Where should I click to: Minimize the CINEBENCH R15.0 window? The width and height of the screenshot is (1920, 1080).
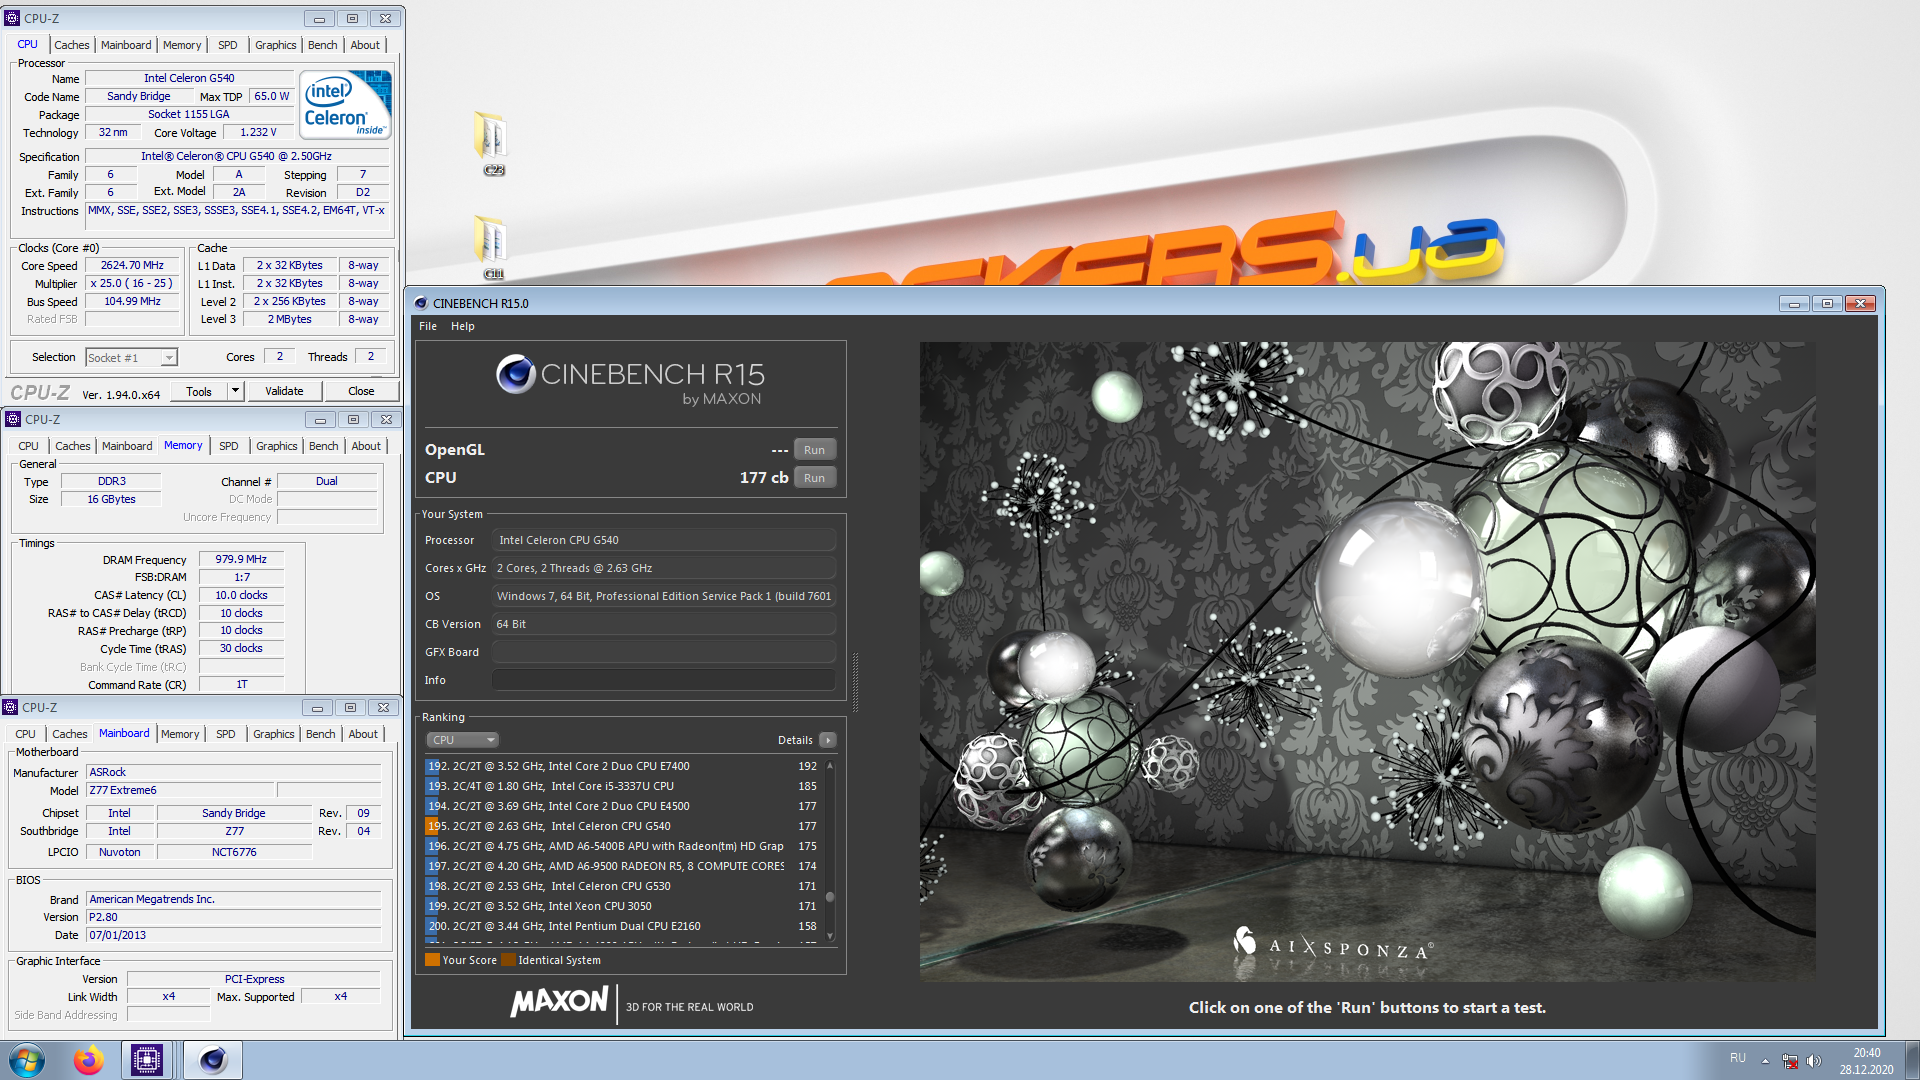click(x=1794, y=303)
